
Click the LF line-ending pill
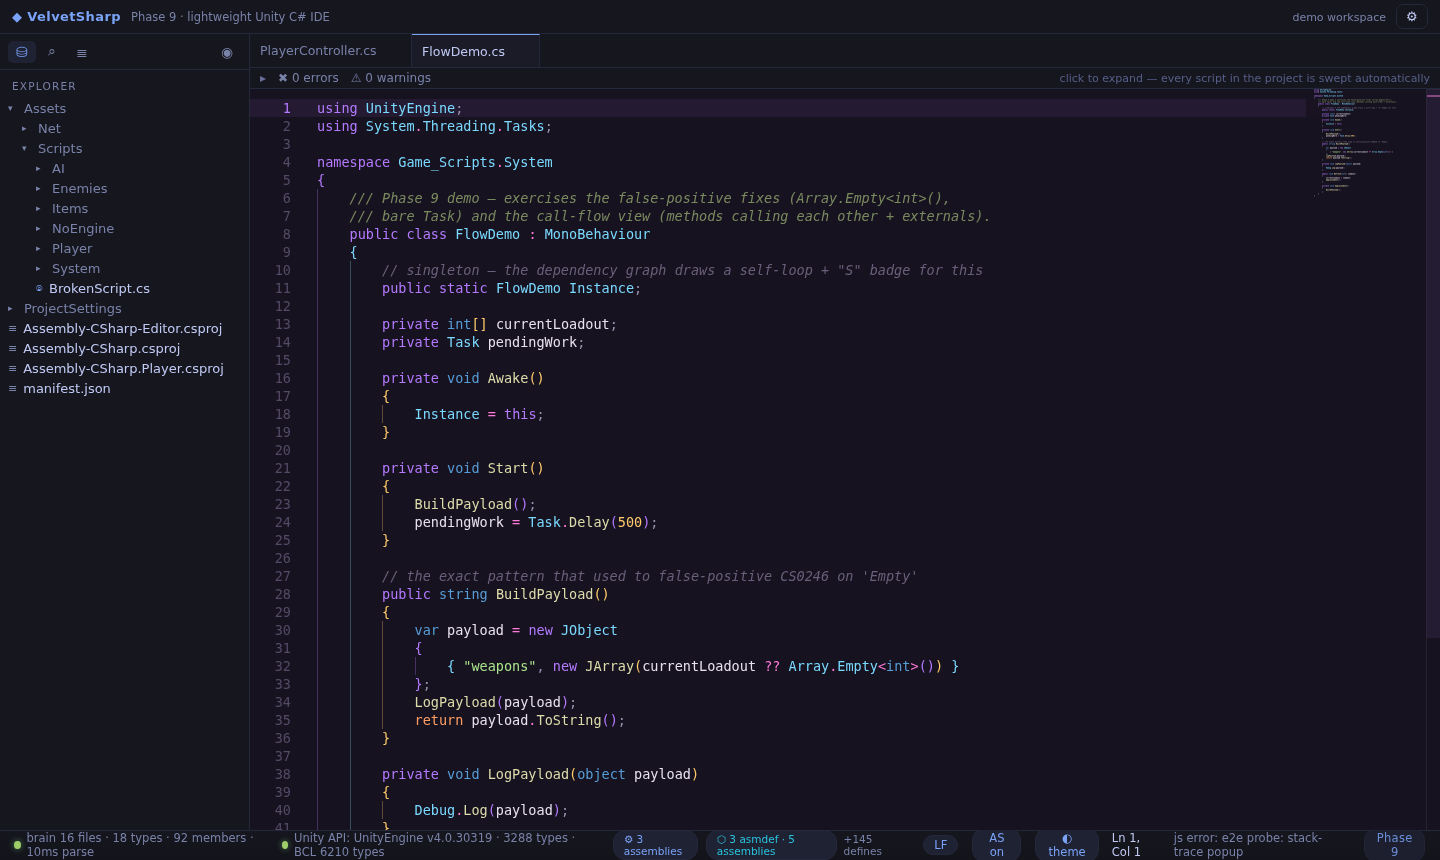click(x=940, y=845)
